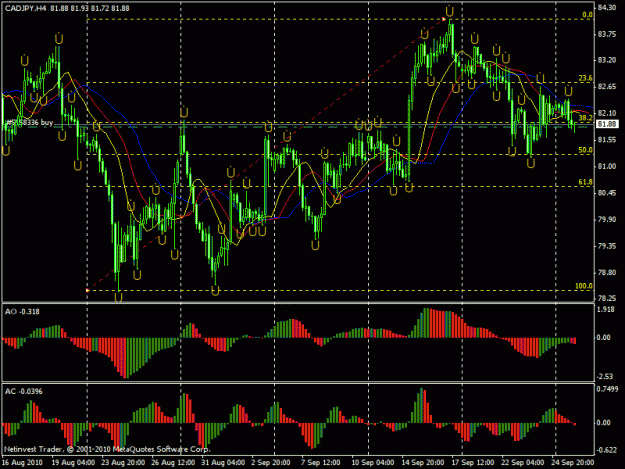Select the Fibonacci 38.2 level label

coord(585,118)
